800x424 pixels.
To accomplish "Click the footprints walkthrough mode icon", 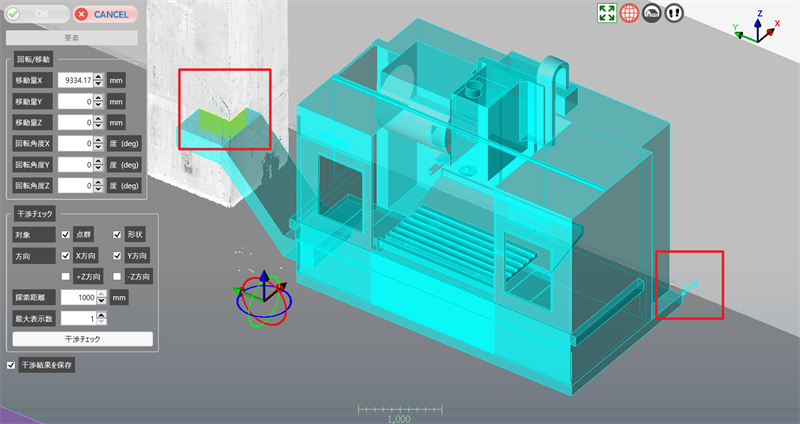I will (674, 13).
